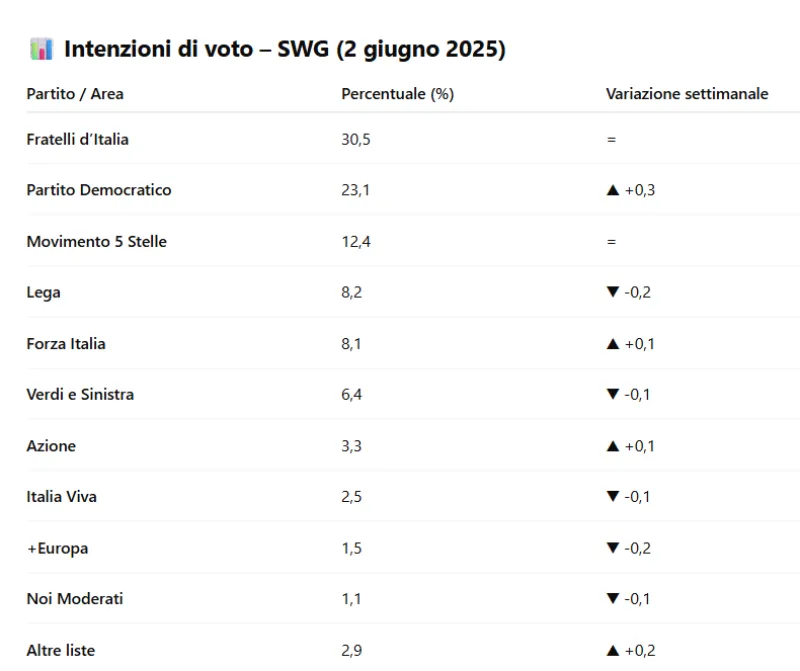This screenshot has height=671, width=800.
Task: Click the "Variazione settimanale" column header
Action: [x=687, y=94]
